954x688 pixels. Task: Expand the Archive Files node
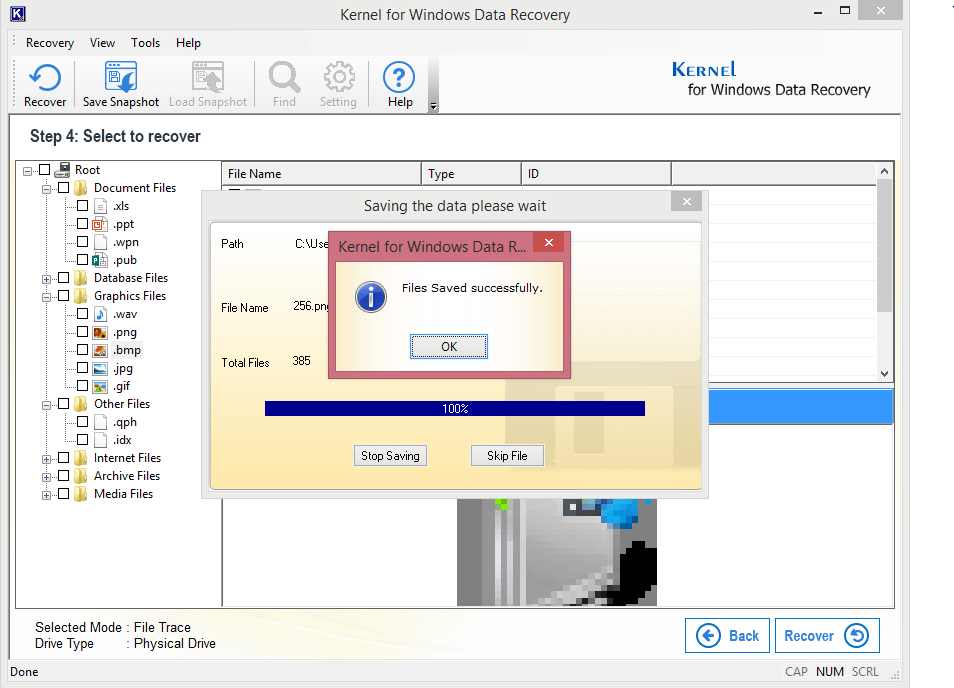46,478
